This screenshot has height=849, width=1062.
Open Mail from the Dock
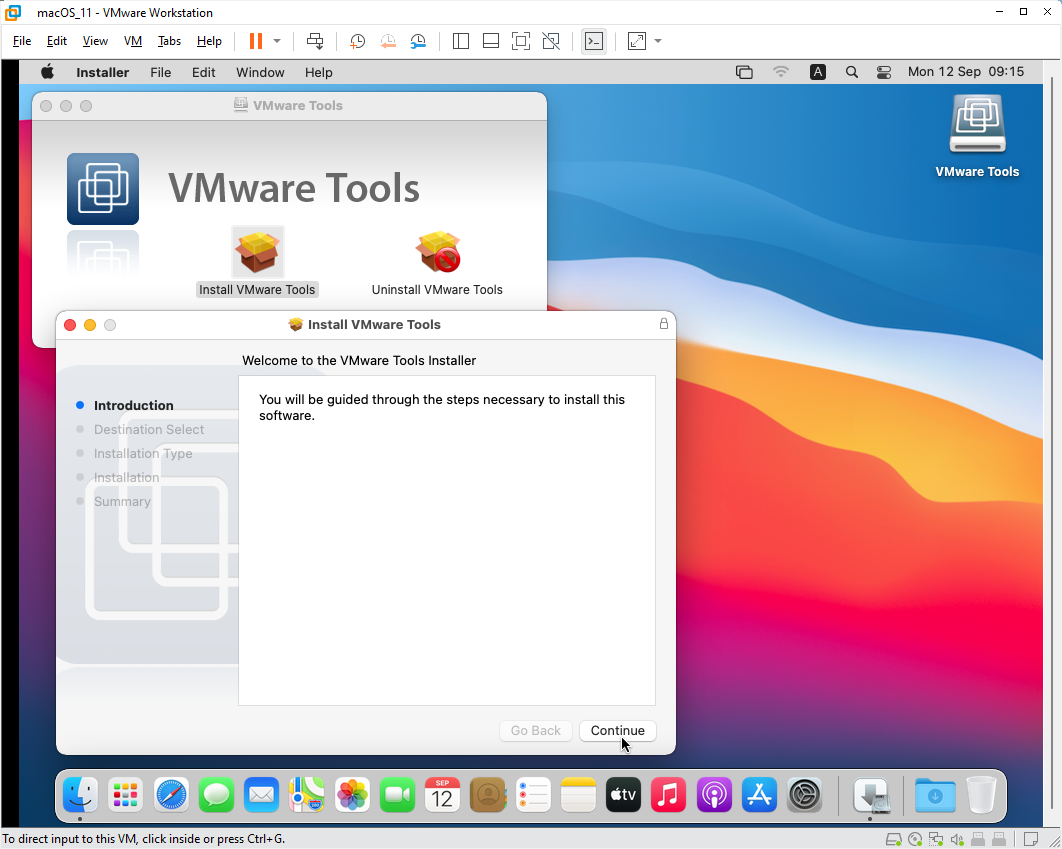click(261, 795)
